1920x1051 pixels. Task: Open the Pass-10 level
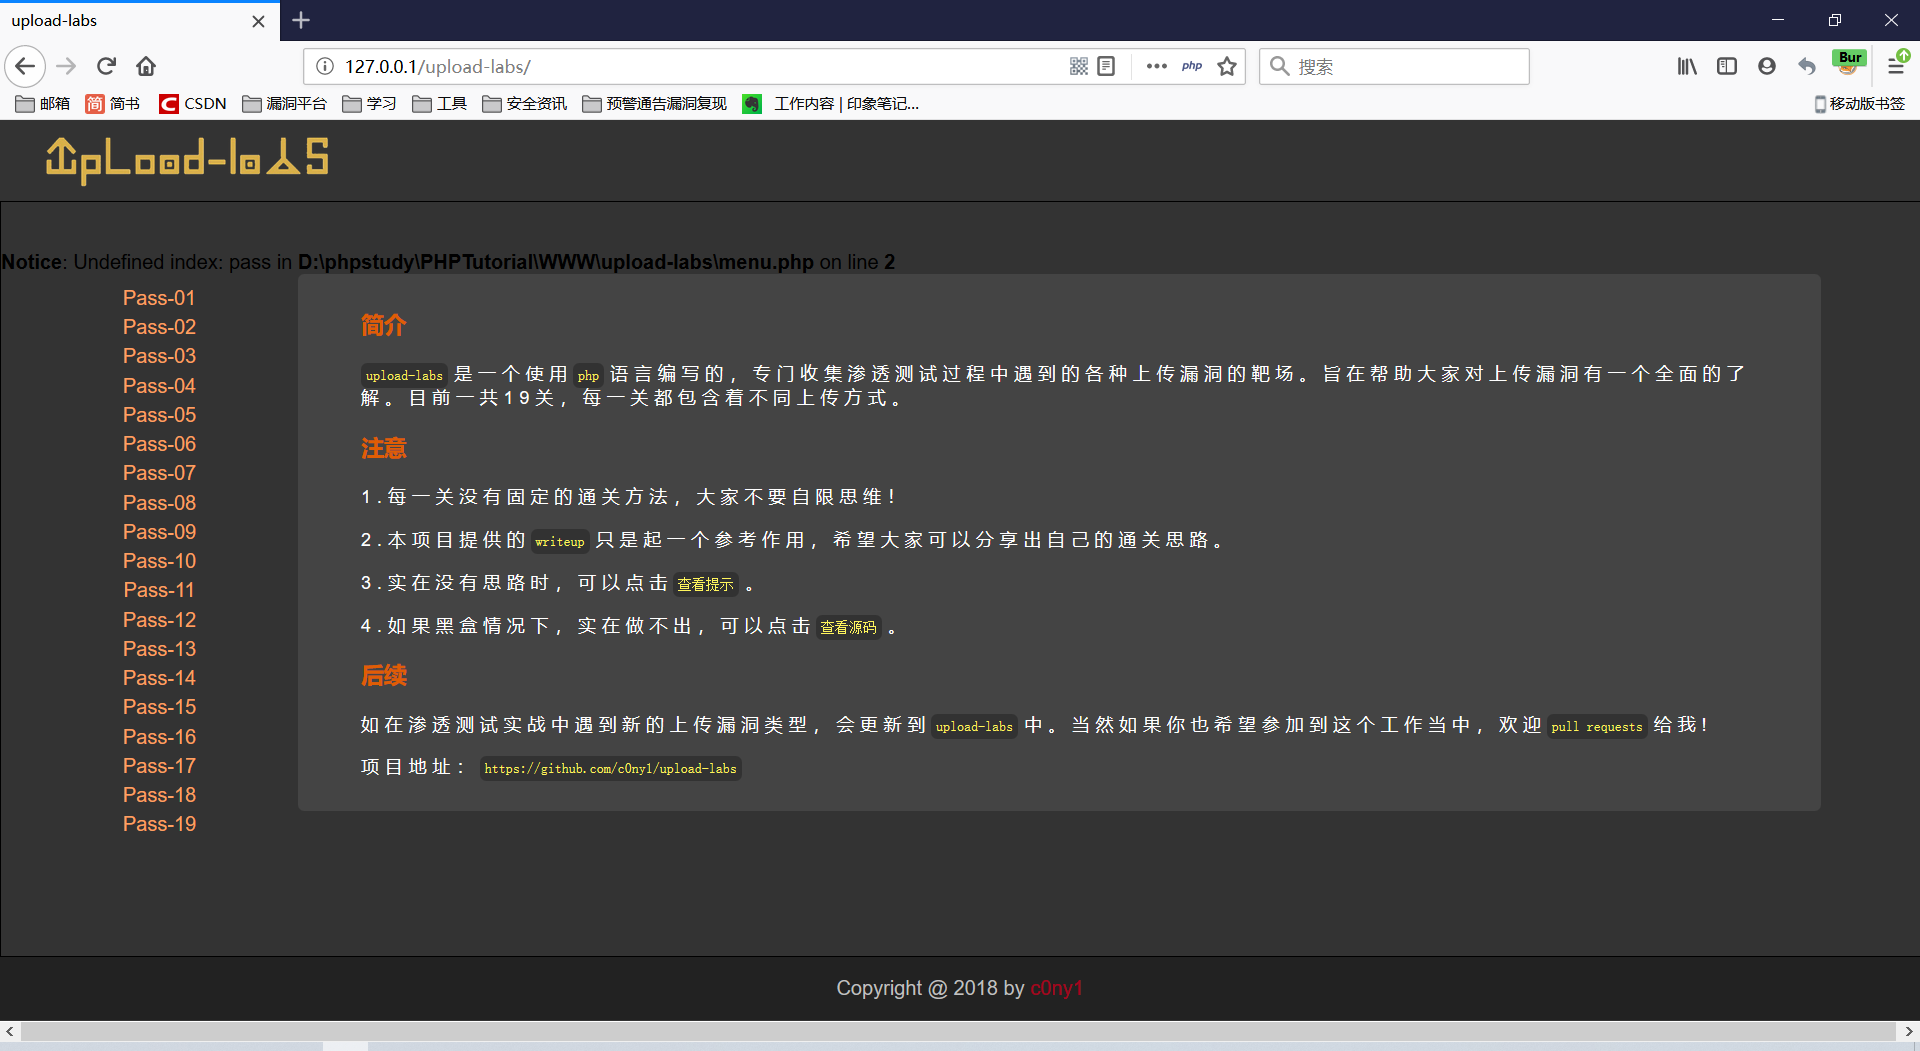(x=159, y=561)
